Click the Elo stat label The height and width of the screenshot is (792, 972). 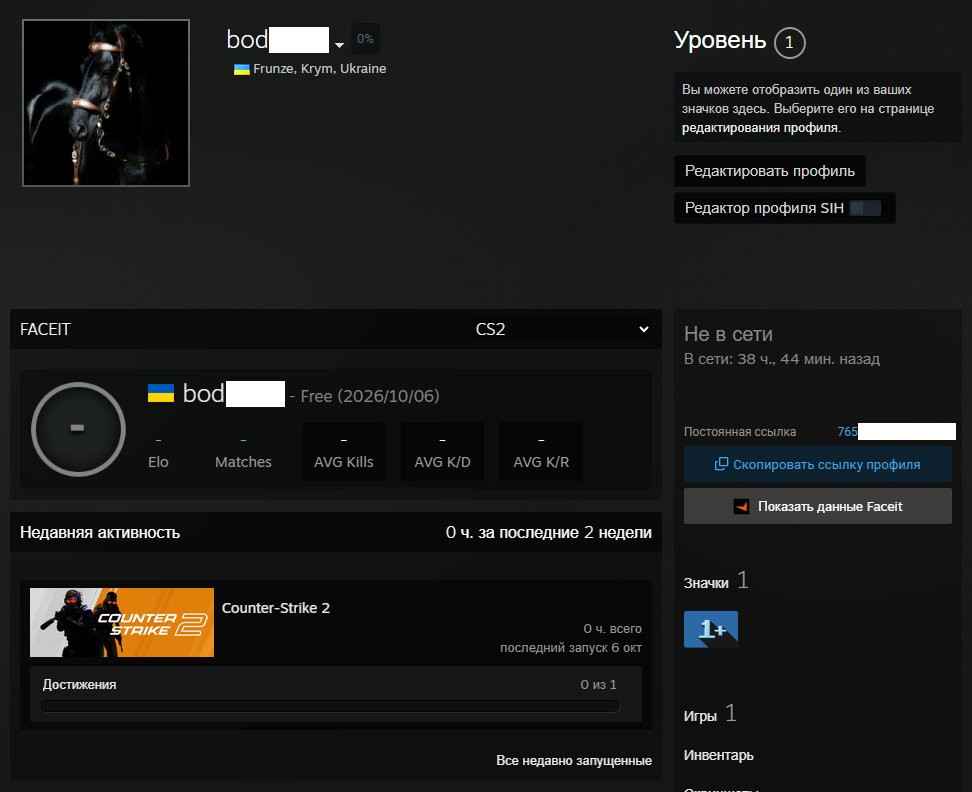point(158,462)
